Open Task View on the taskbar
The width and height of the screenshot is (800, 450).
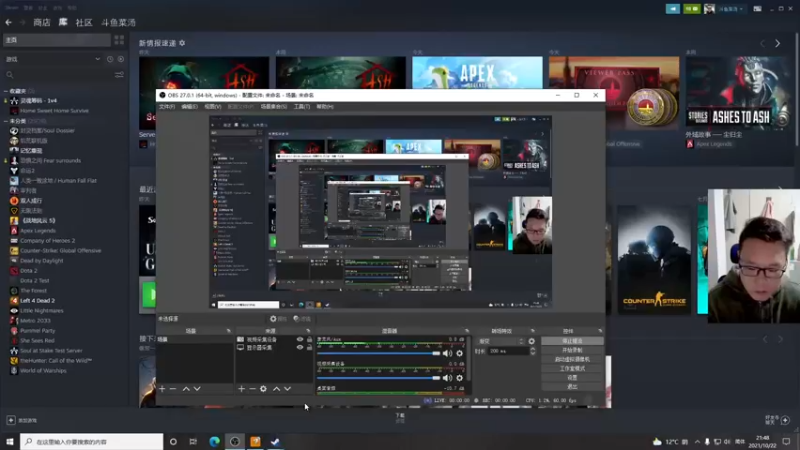(x=193, y=441)
